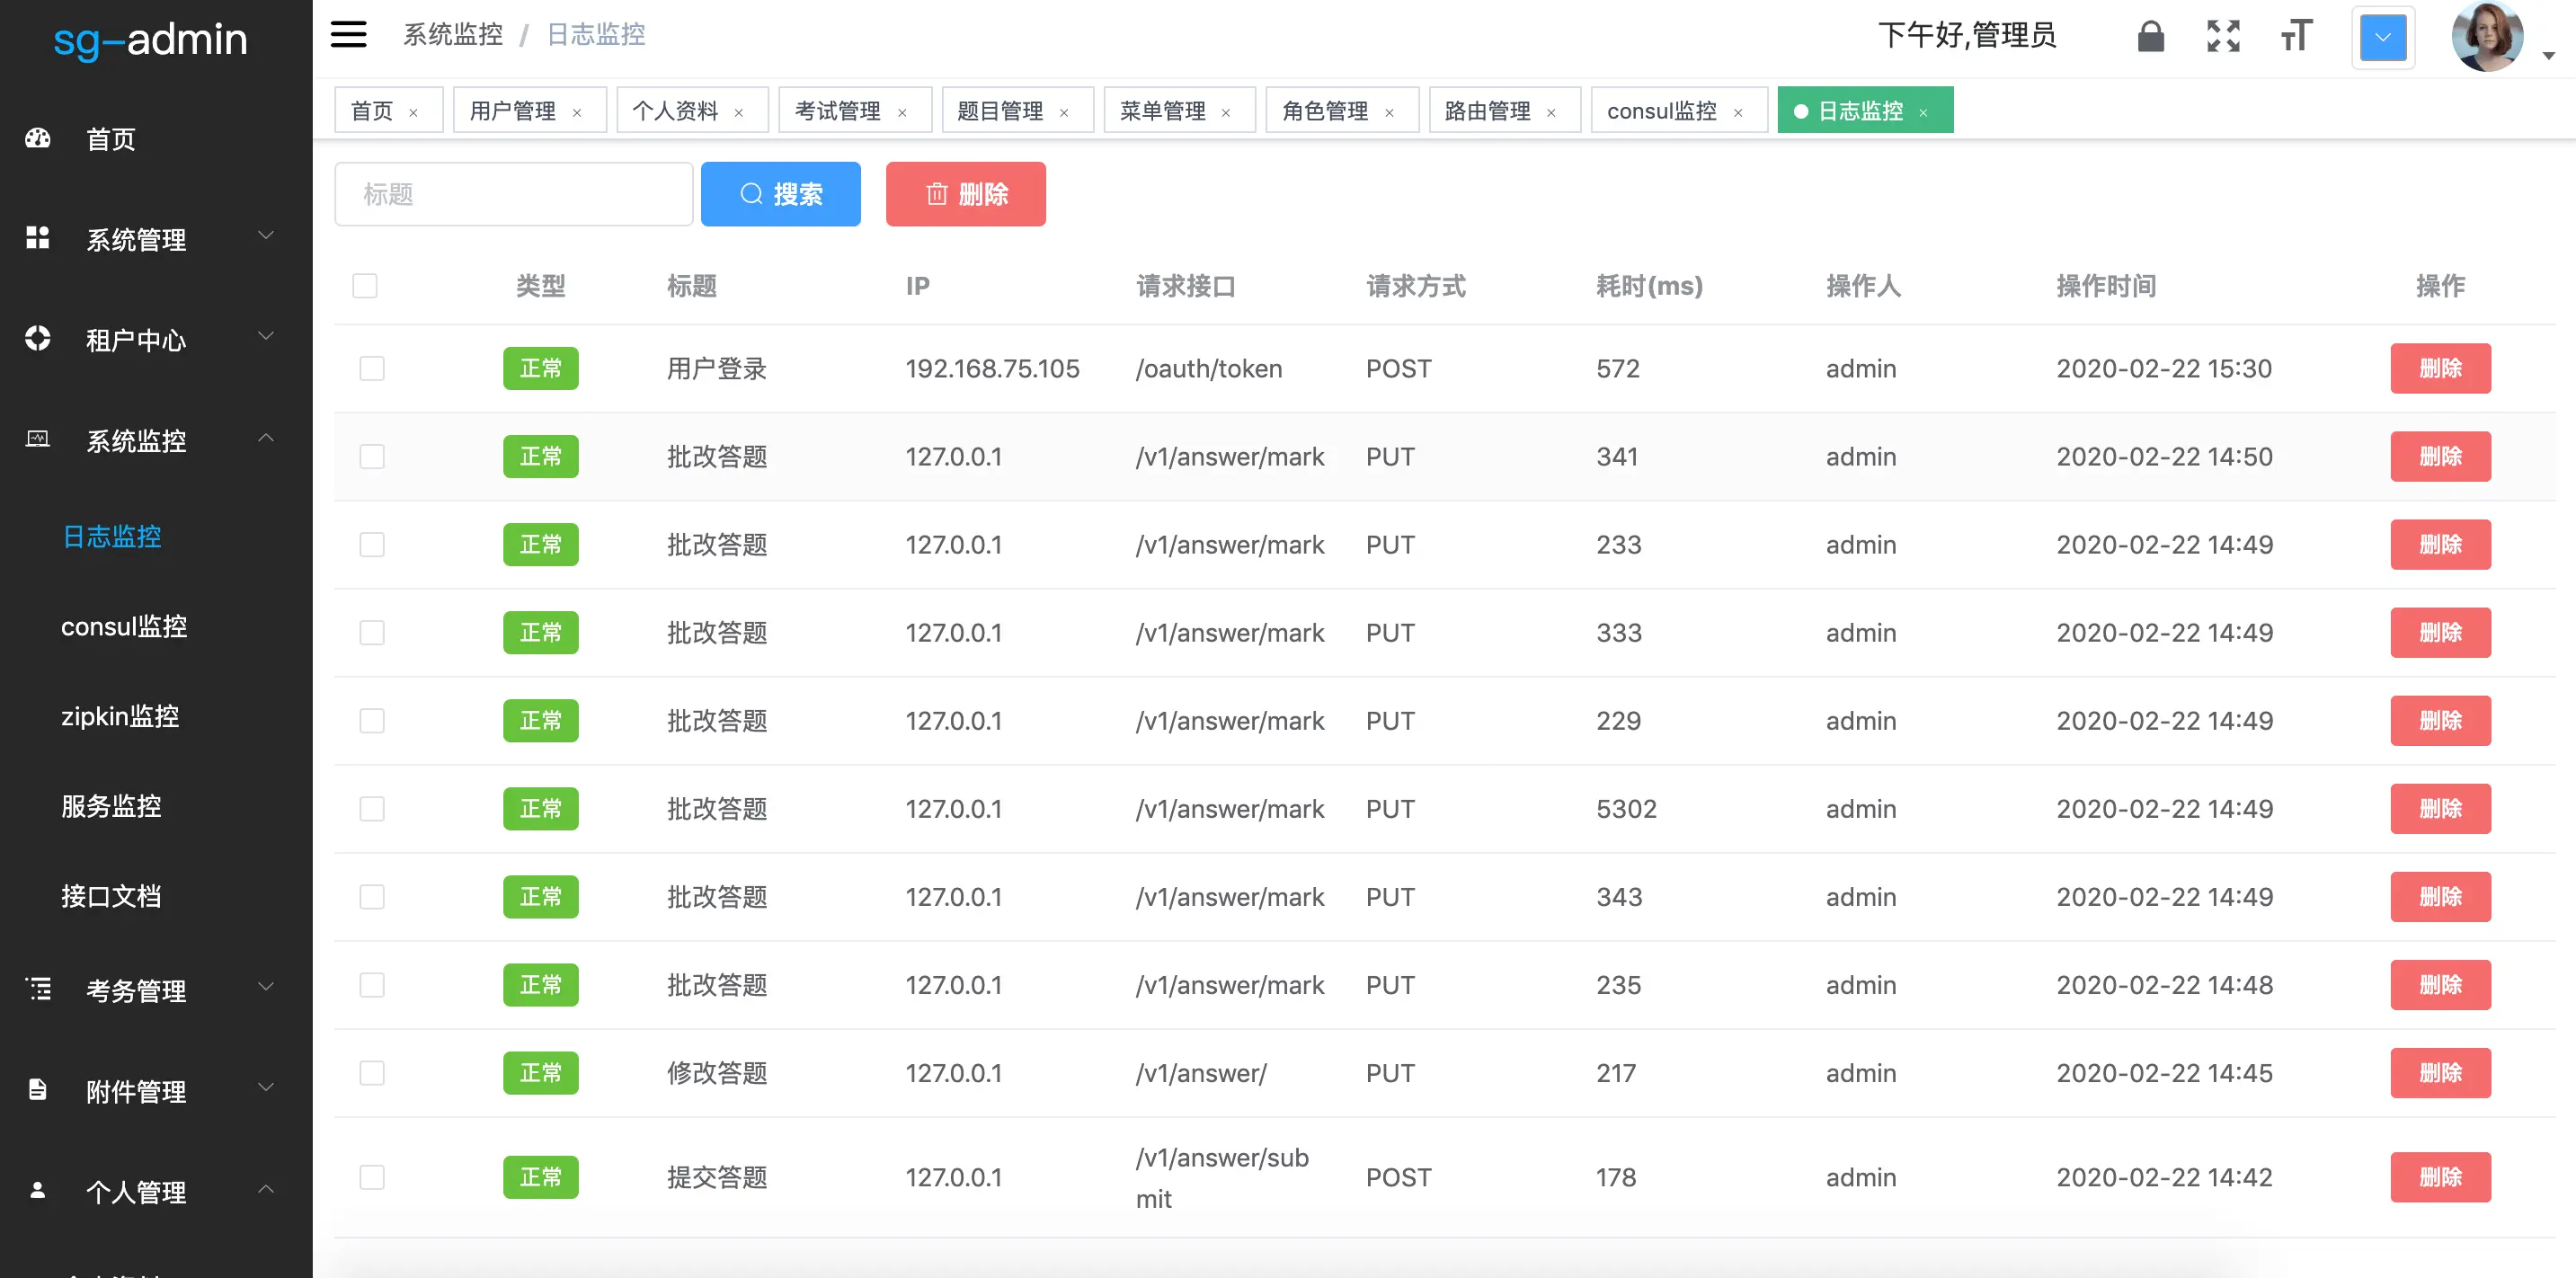
Task: Click the fullscreen icon in the header
Action: point(2223,36)
